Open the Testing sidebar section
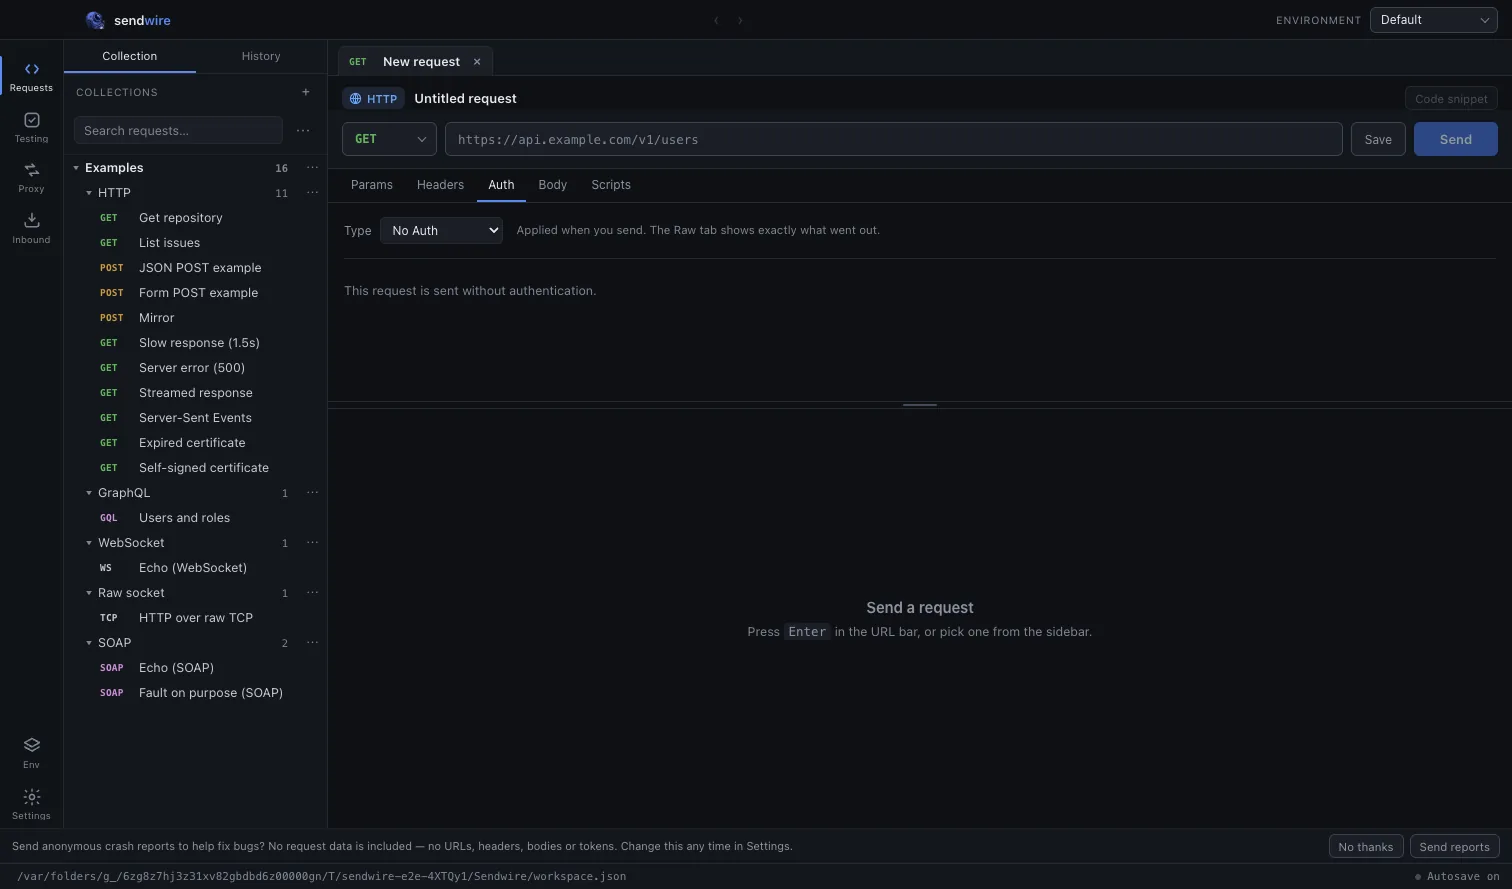This screenshot has height=889, width=1512. [31, 127]
